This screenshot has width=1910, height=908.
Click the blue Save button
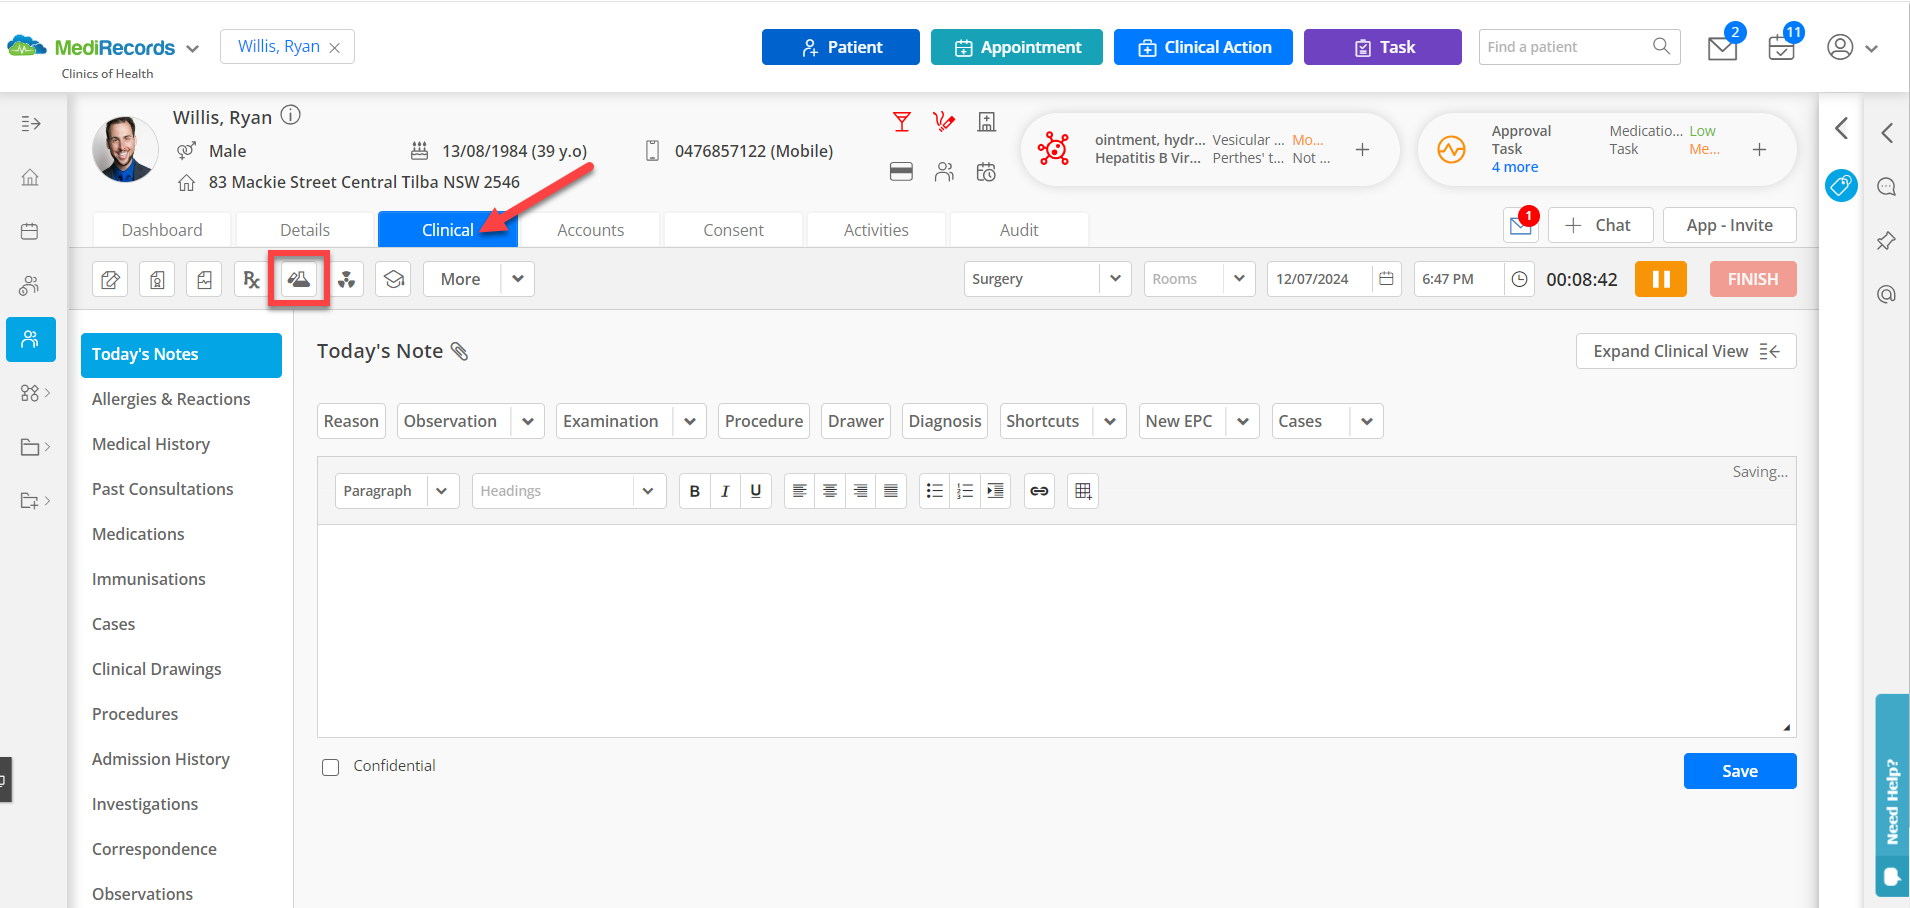(x=1740, y=771)
